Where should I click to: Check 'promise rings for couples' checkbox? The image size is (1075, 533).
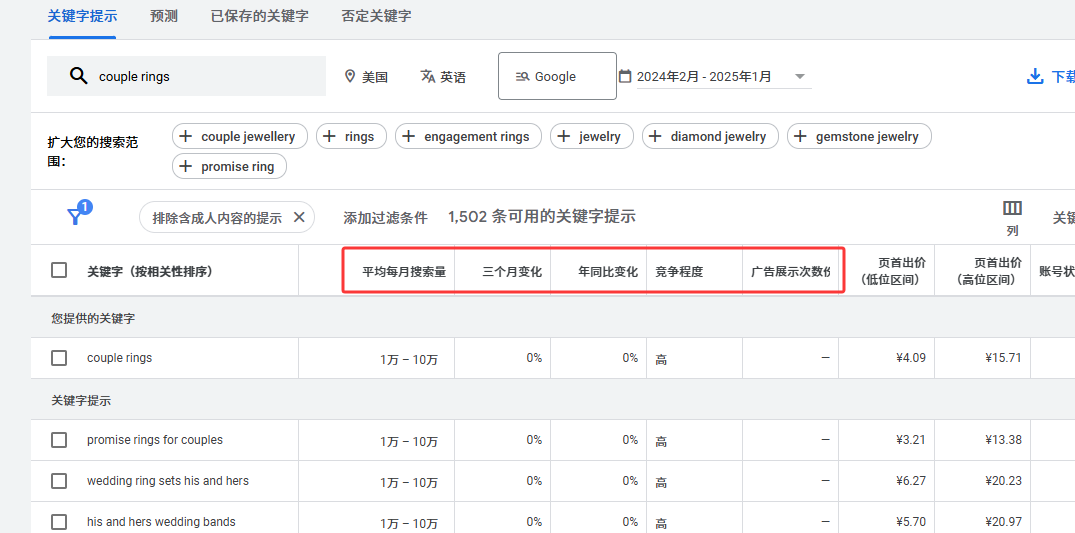(x=59, y=440)
